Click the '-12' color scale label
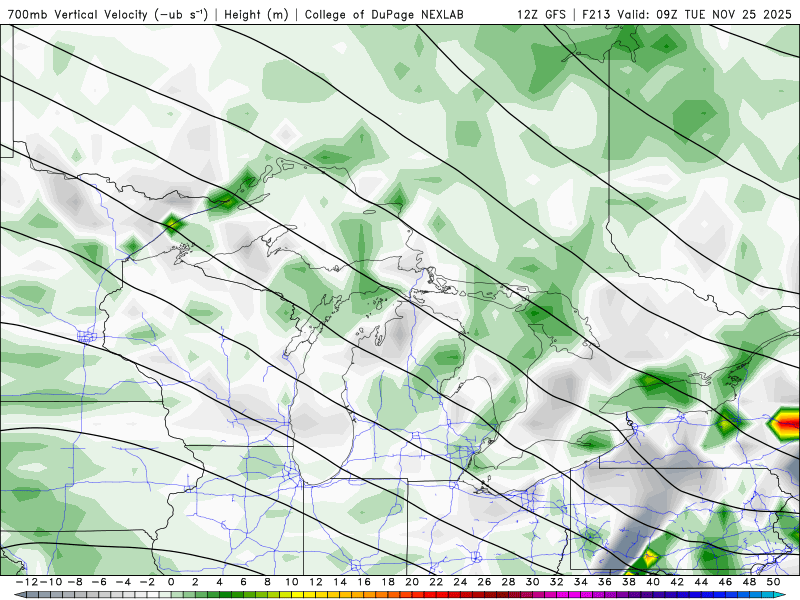This screenshot has height=600, width=800. 27,582
